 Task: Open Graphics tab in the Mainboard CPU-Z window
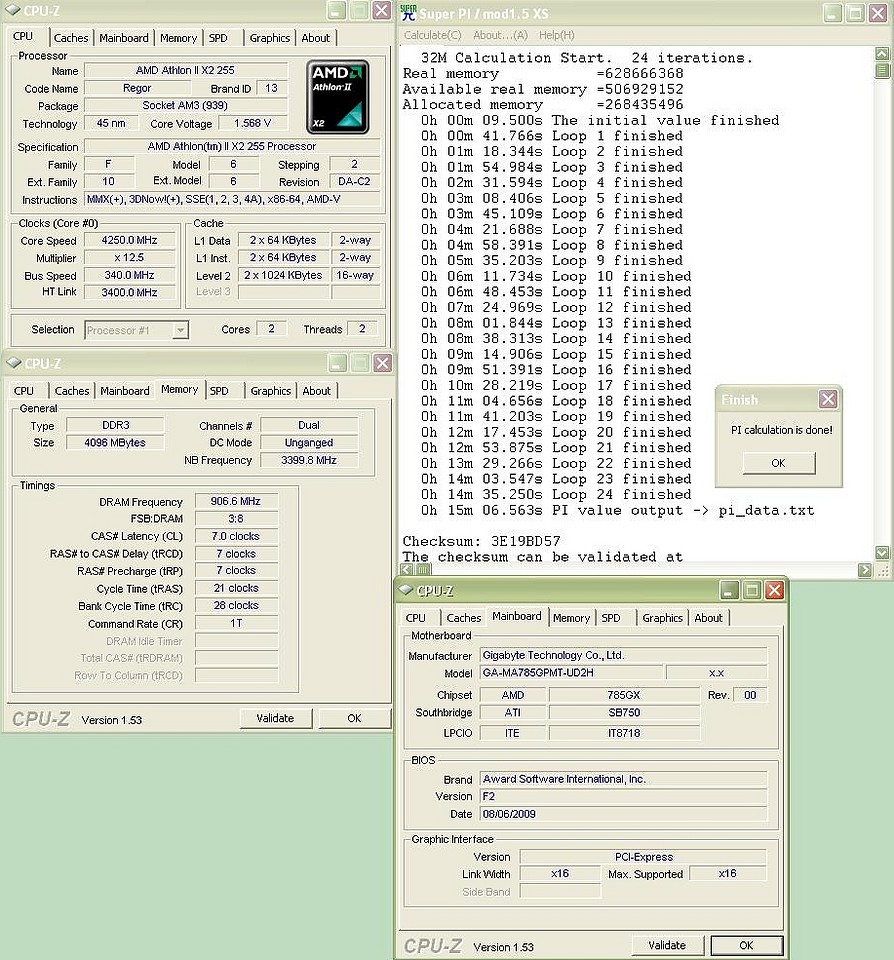pyautogui.click(x=663, y=618)
